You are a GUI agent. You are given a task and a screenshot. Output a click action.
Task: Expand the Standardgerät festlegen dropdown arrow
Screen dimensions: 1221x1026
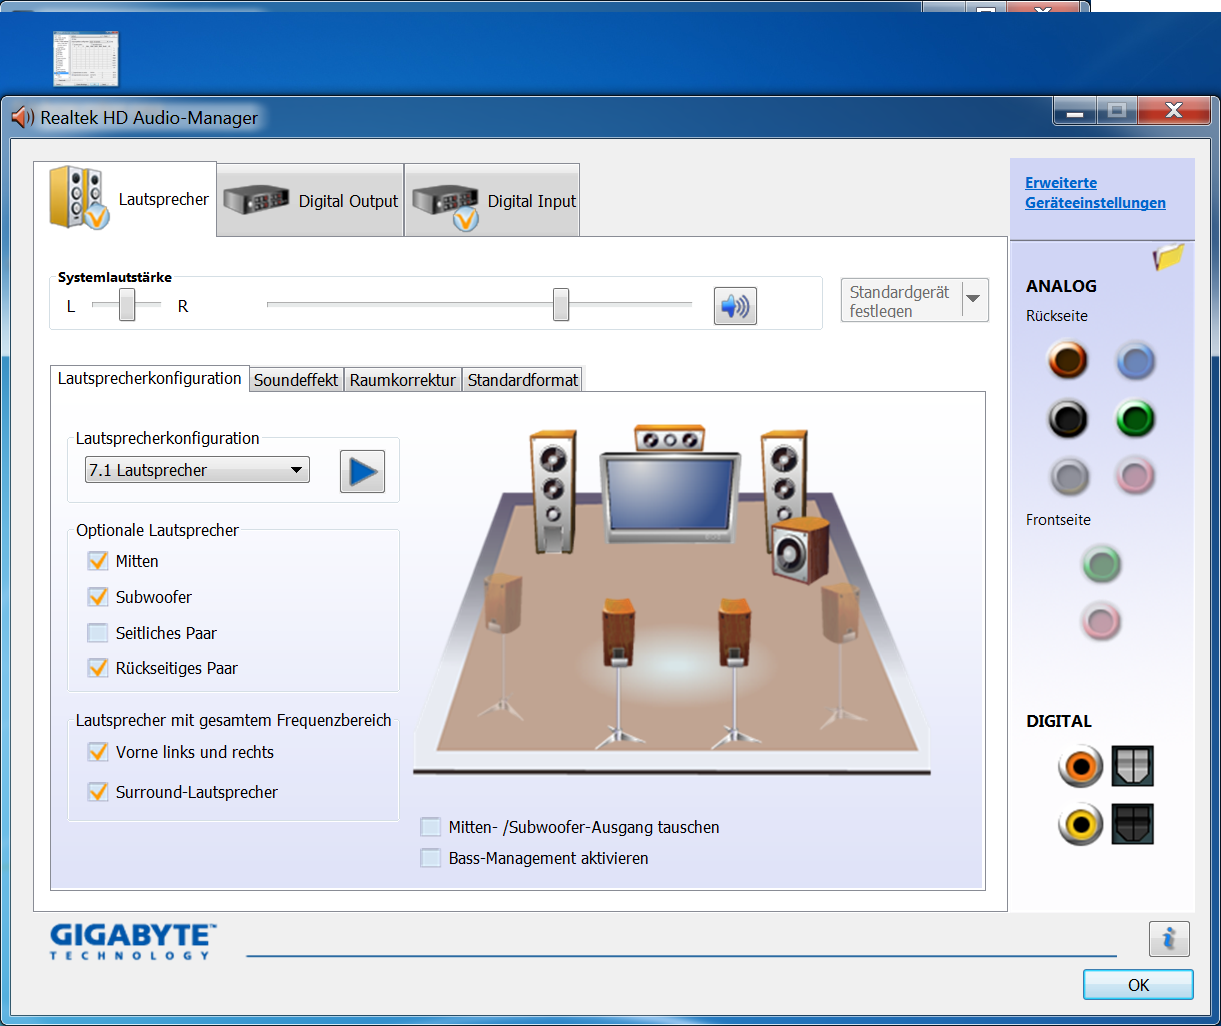974,299
